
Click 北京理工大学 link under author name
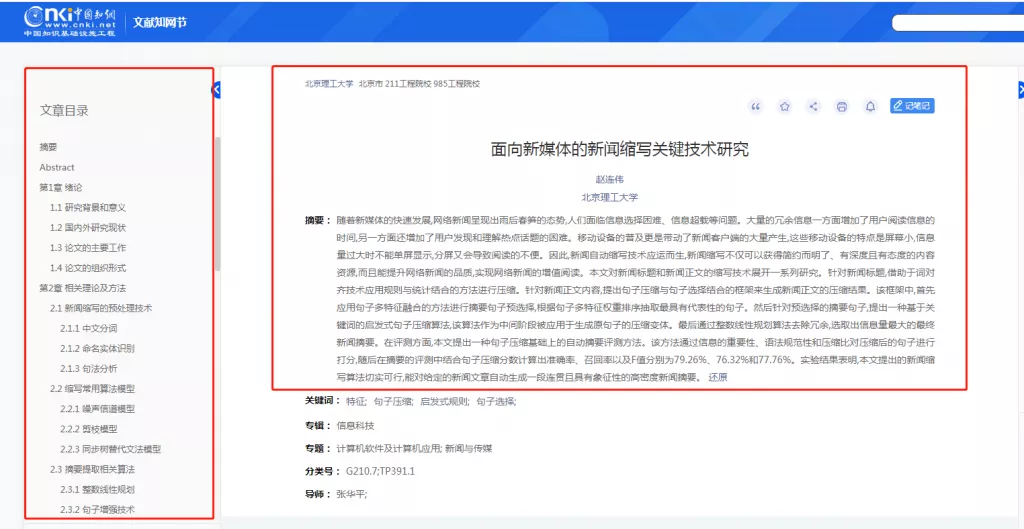pos(609,197)
